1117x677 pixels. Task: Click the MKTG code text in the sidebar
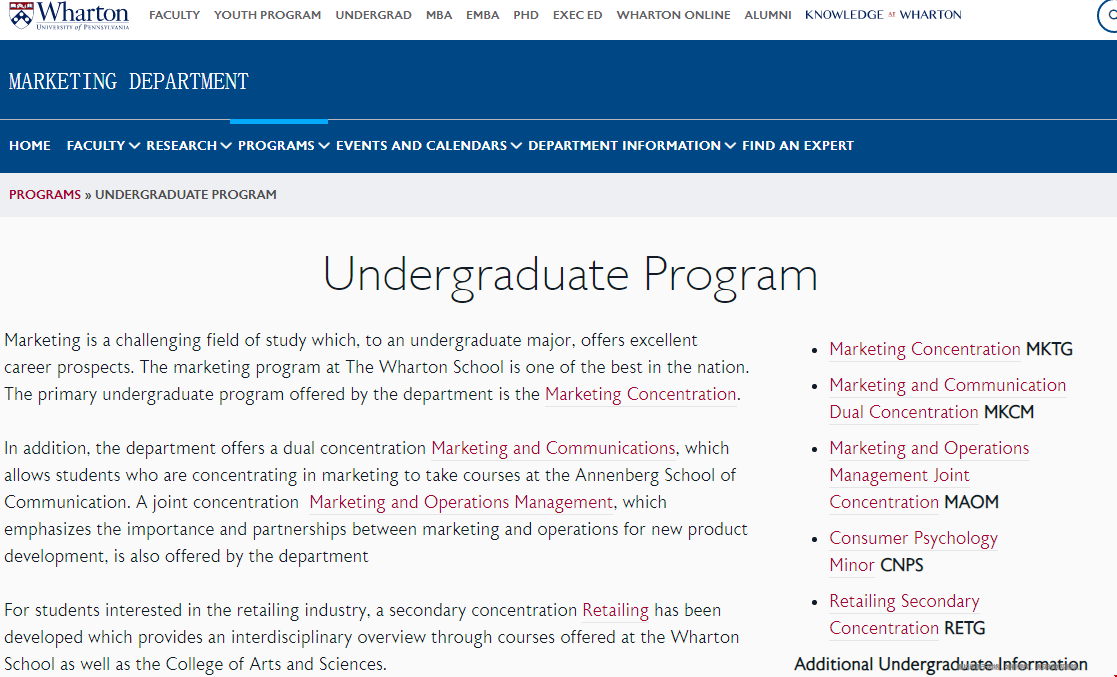[1049, 349]
